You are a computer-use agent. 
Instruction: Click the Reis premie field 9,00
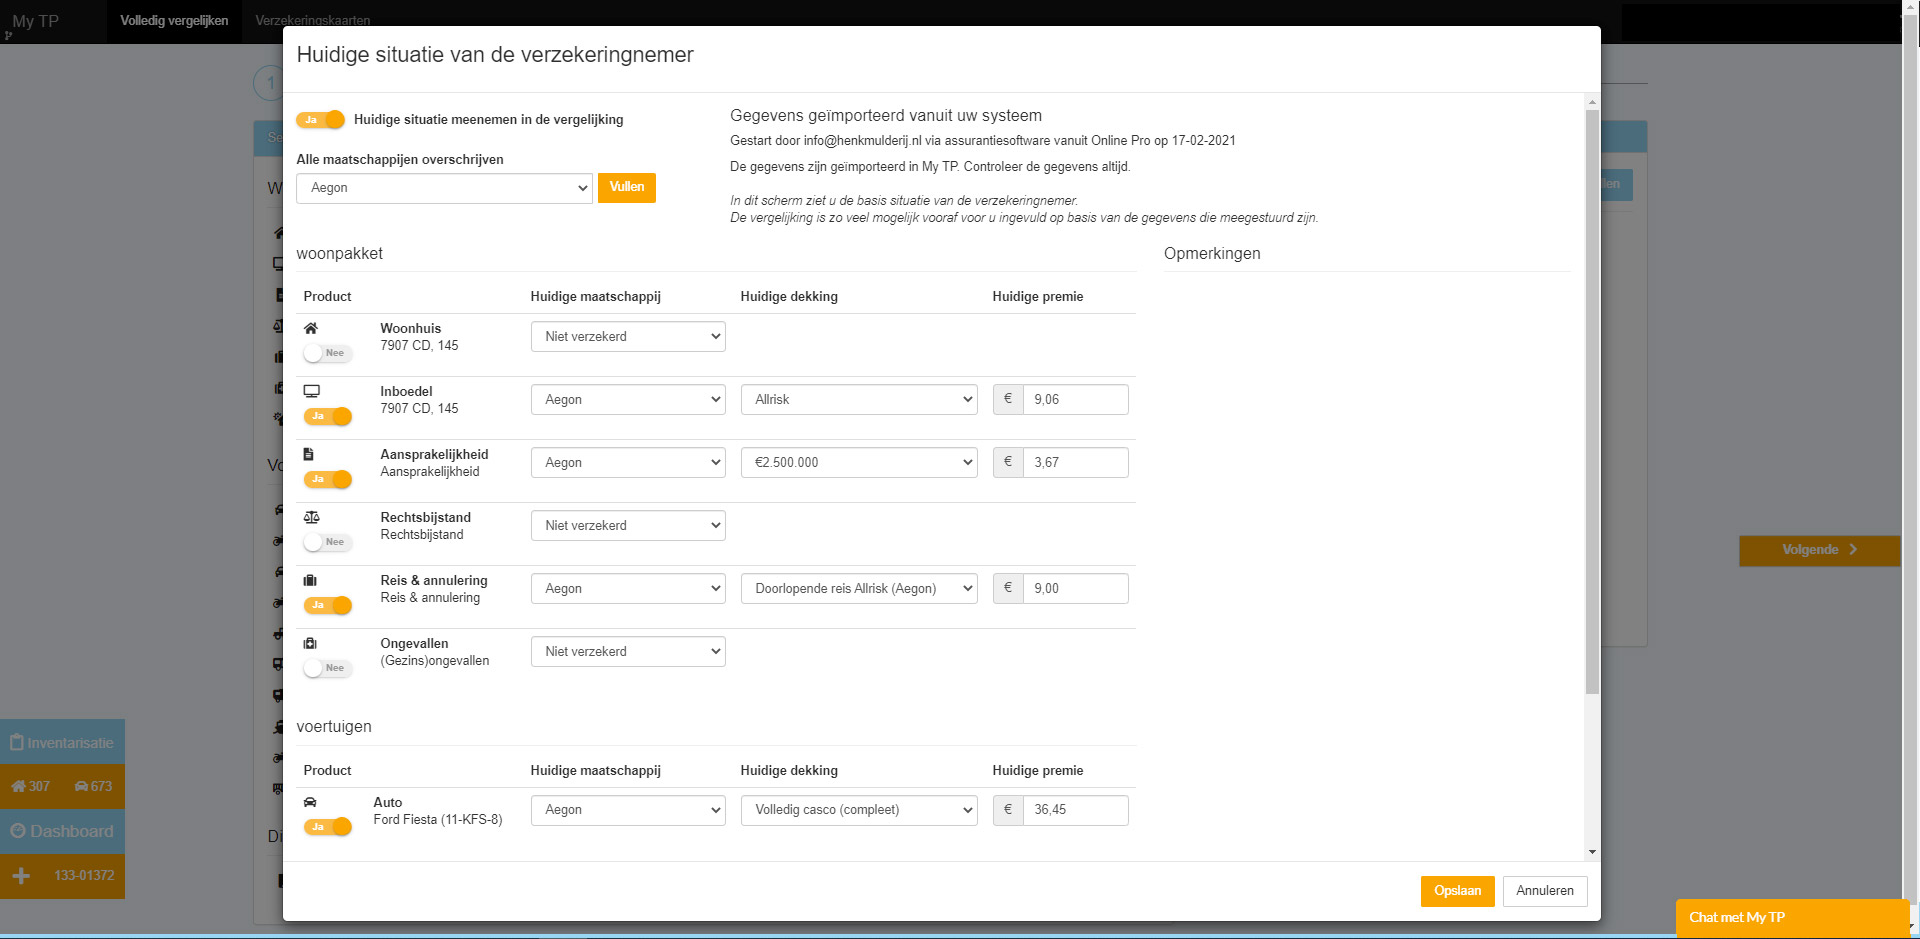[x=1076, y=589]
